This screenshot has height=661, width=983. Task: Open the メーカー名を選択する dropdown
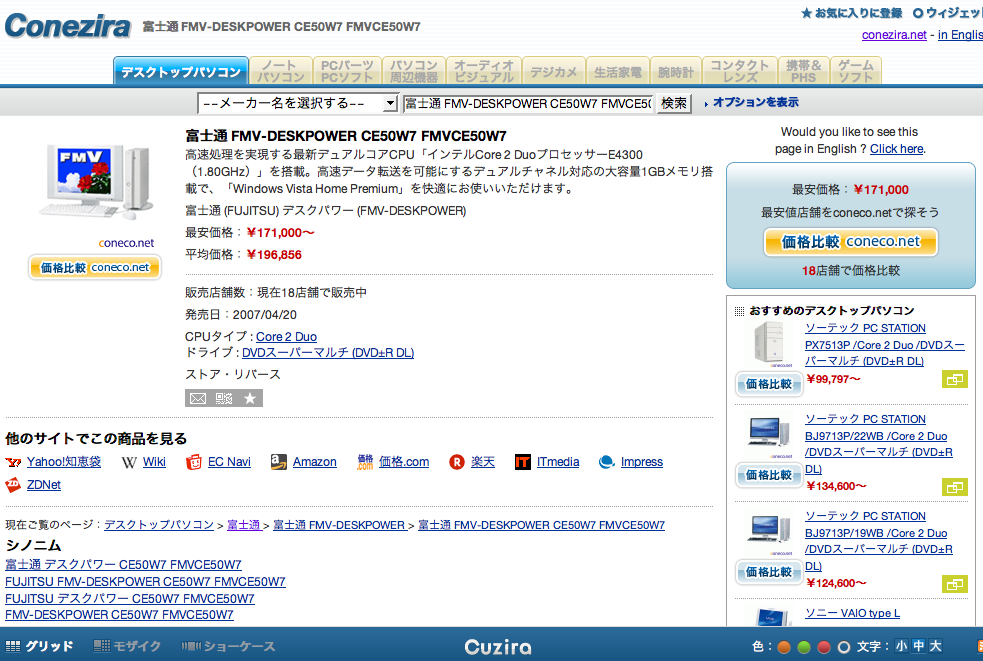coord(298,103)
